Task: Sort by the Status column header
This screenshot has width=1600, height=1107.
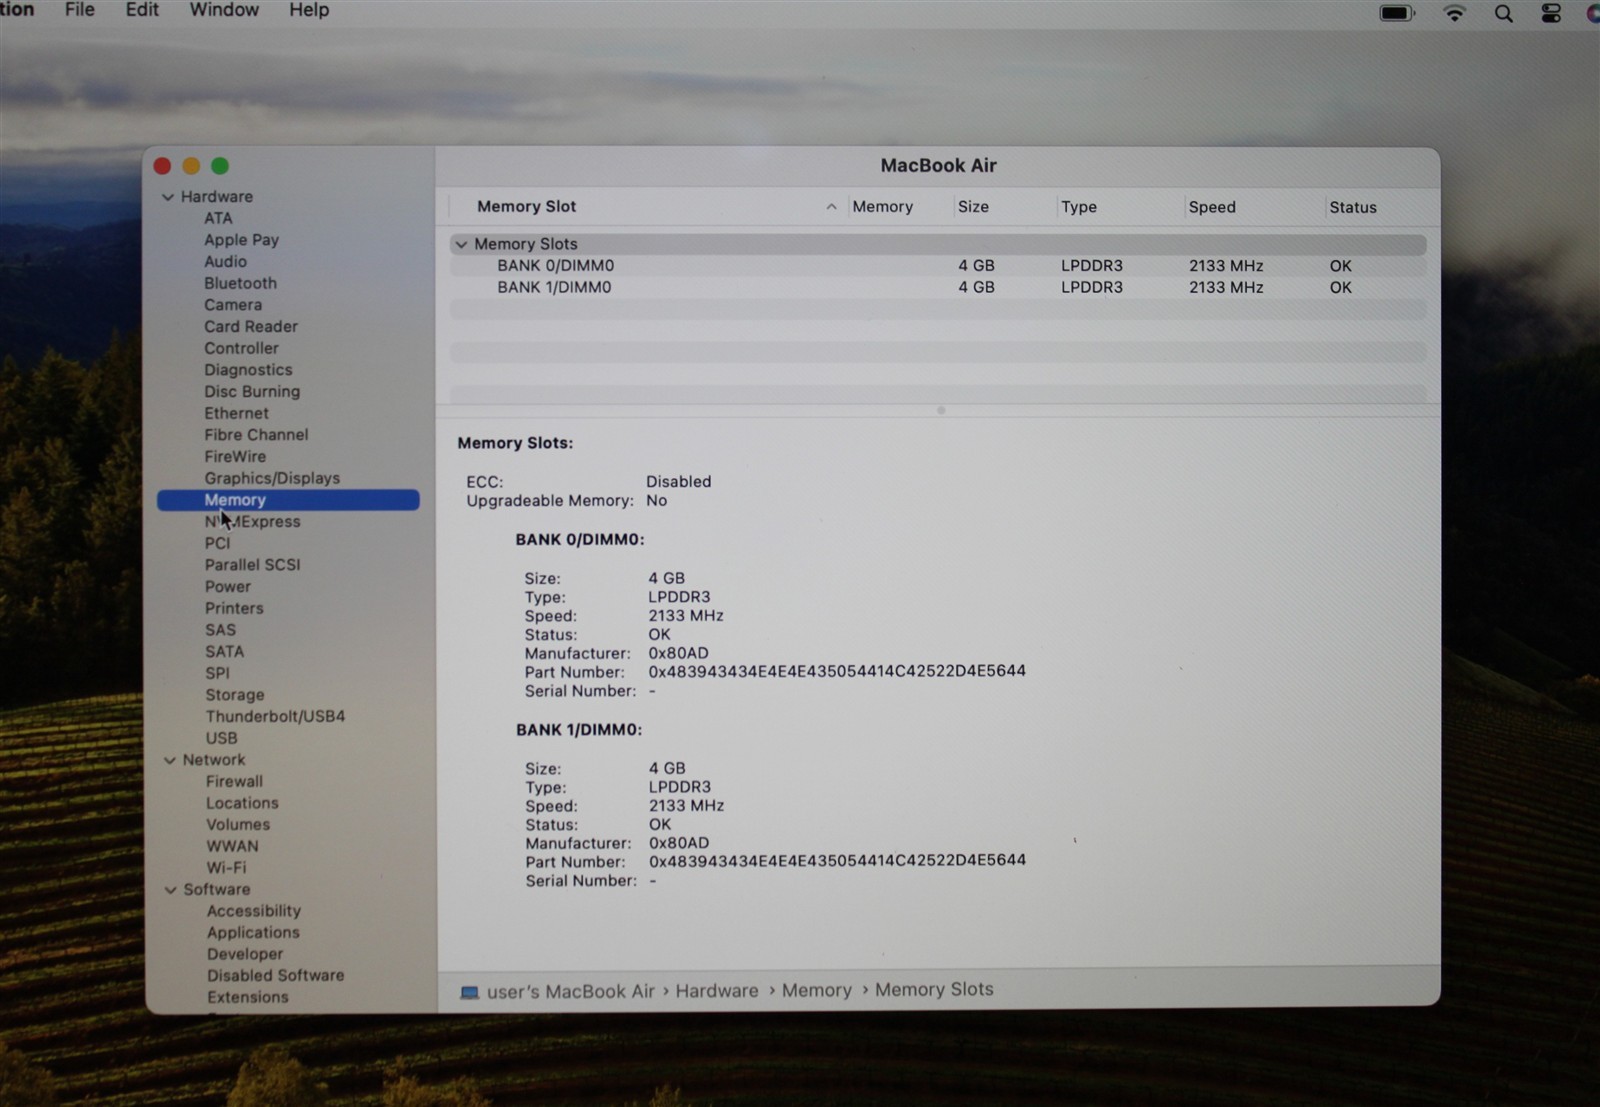Action: 1353,207
